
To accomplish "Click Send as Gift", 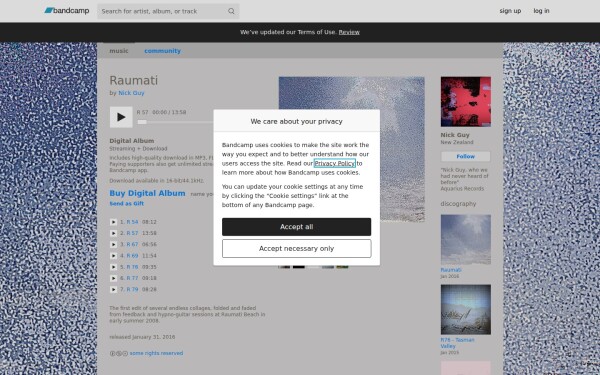I will pos(127,204).
